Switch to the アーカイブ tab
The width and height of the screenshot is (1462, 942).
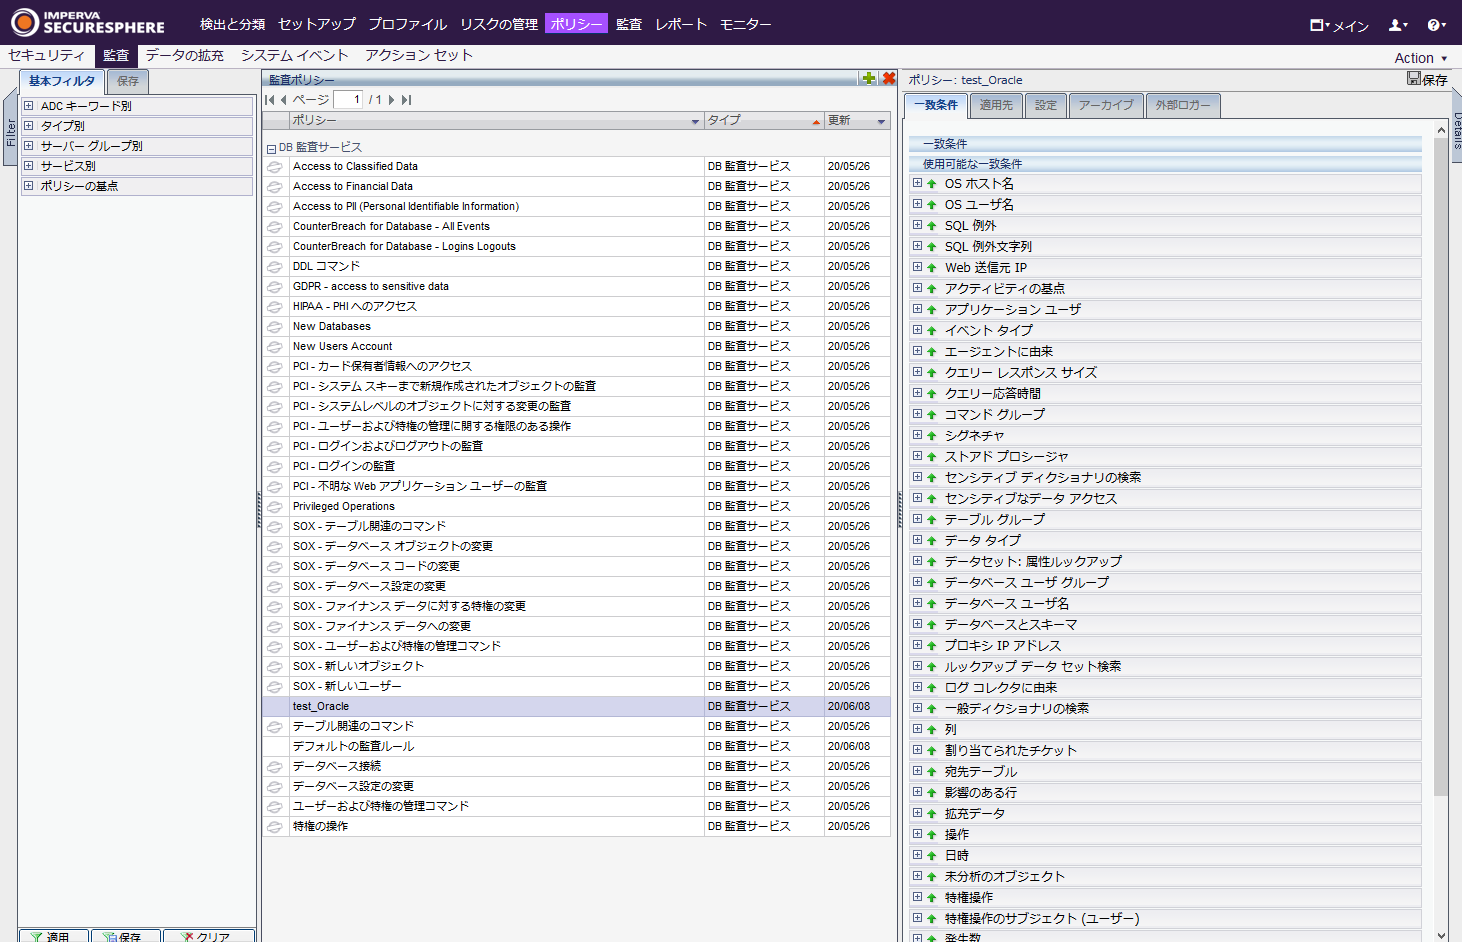tap(1106, 105)
